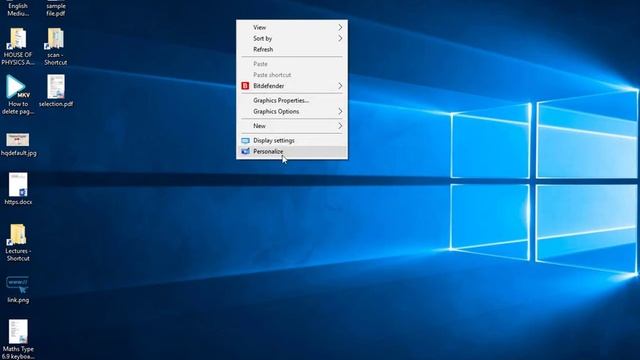Click the "link.png" file name label
640x360 pixels.
18,300
